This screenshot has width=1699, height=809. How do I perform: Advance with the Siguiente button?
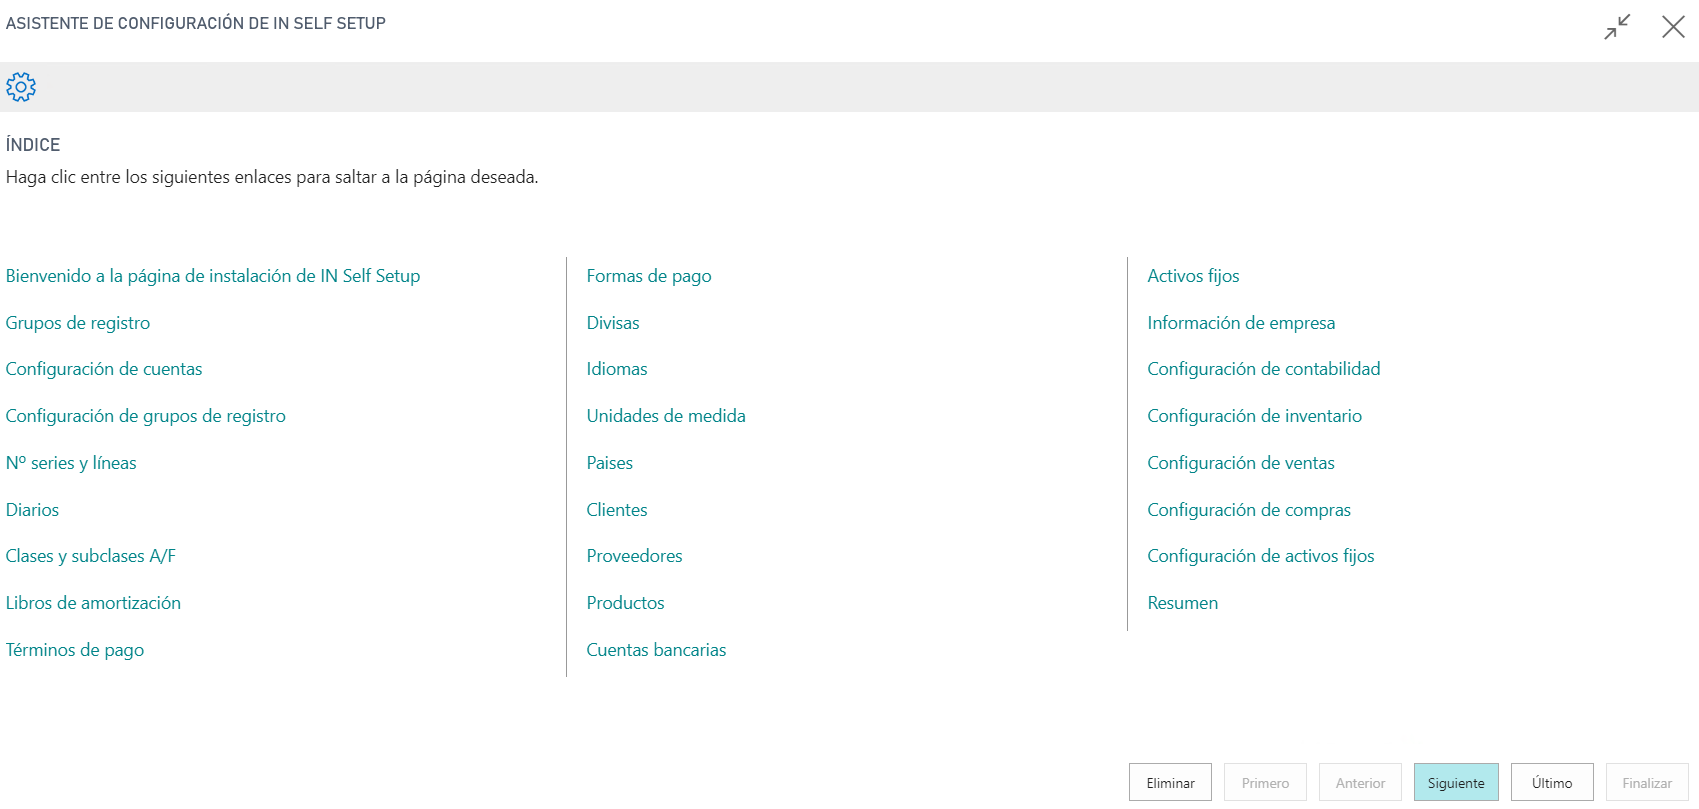click(x=1456, y=783)
